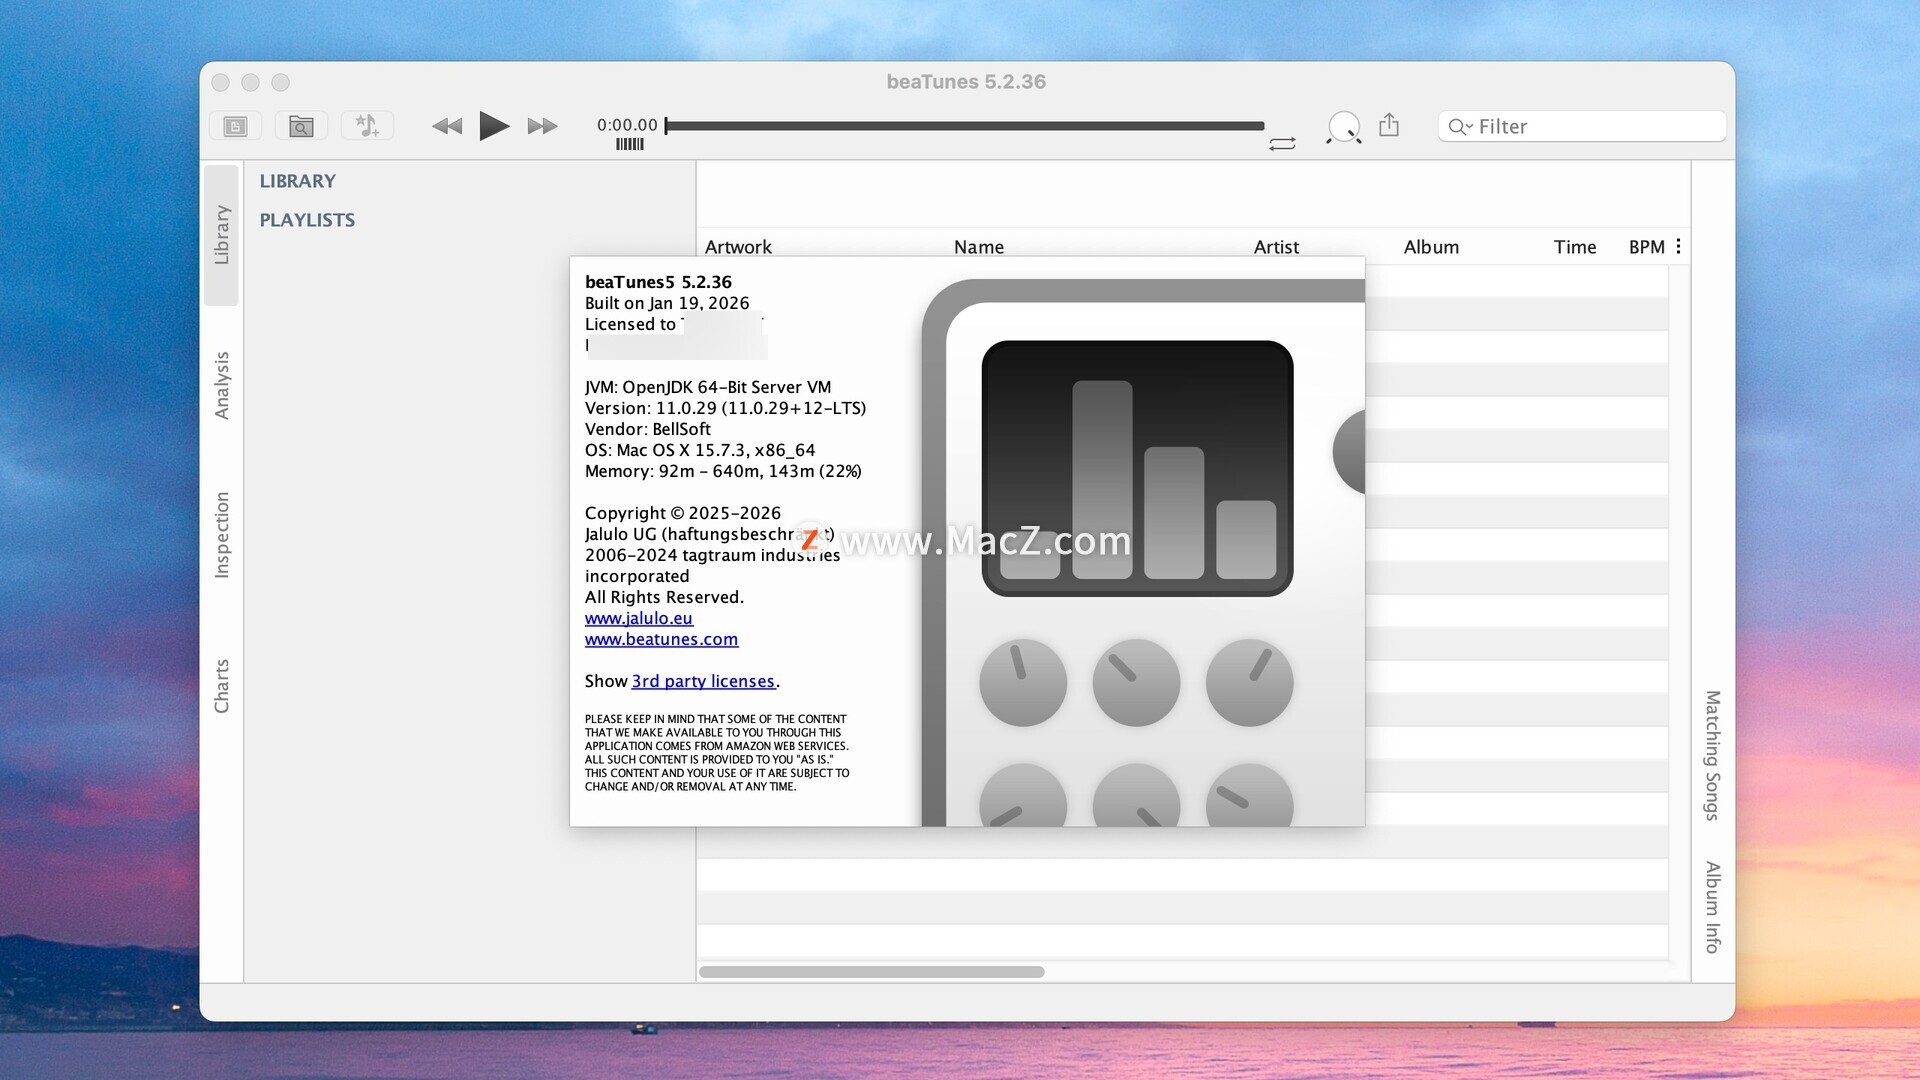
Task: Skip to previous track
Action: pos(447,126)
